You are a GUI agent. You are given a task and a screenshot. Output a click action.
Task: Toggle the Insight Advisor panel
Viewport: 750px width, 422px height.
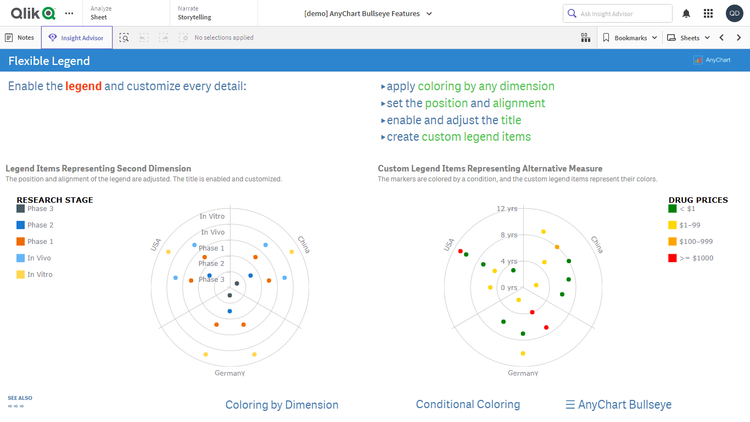(x=77, y=37)
